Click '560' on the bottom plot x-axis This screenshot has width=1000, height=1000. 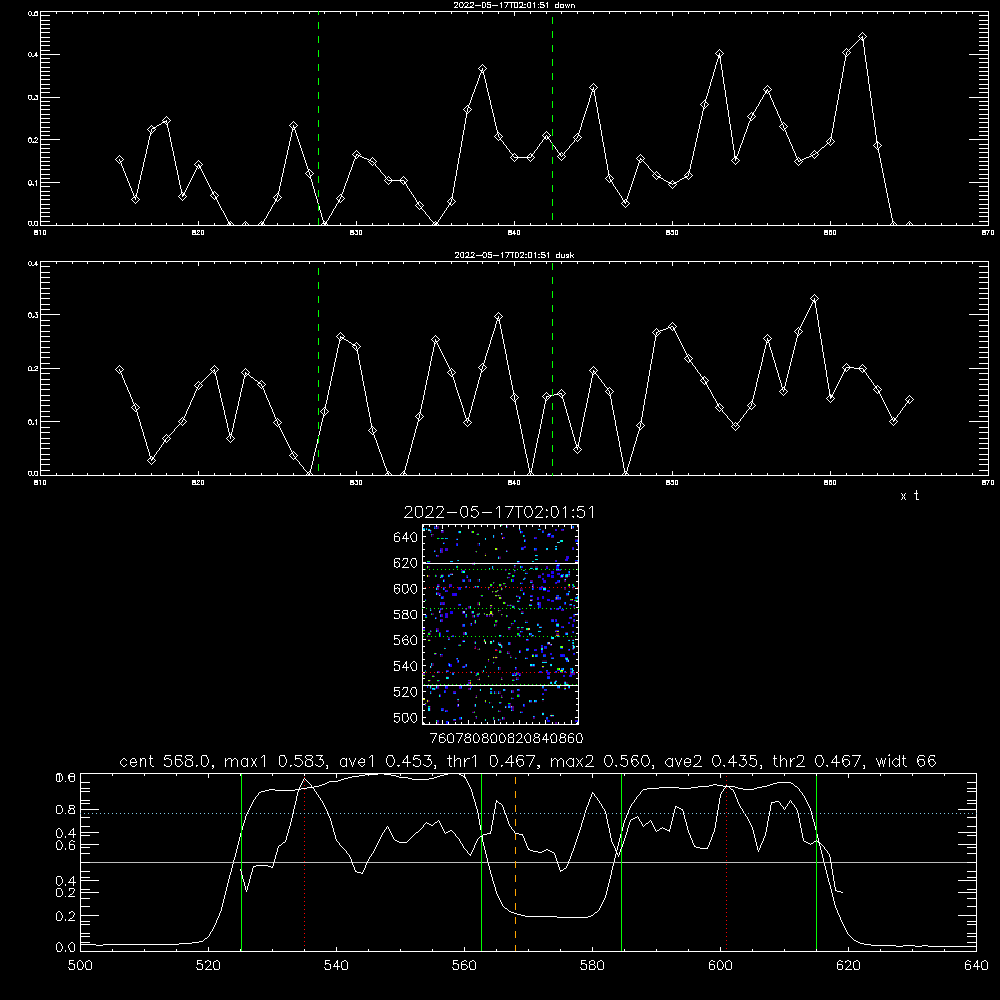[464, 966]
